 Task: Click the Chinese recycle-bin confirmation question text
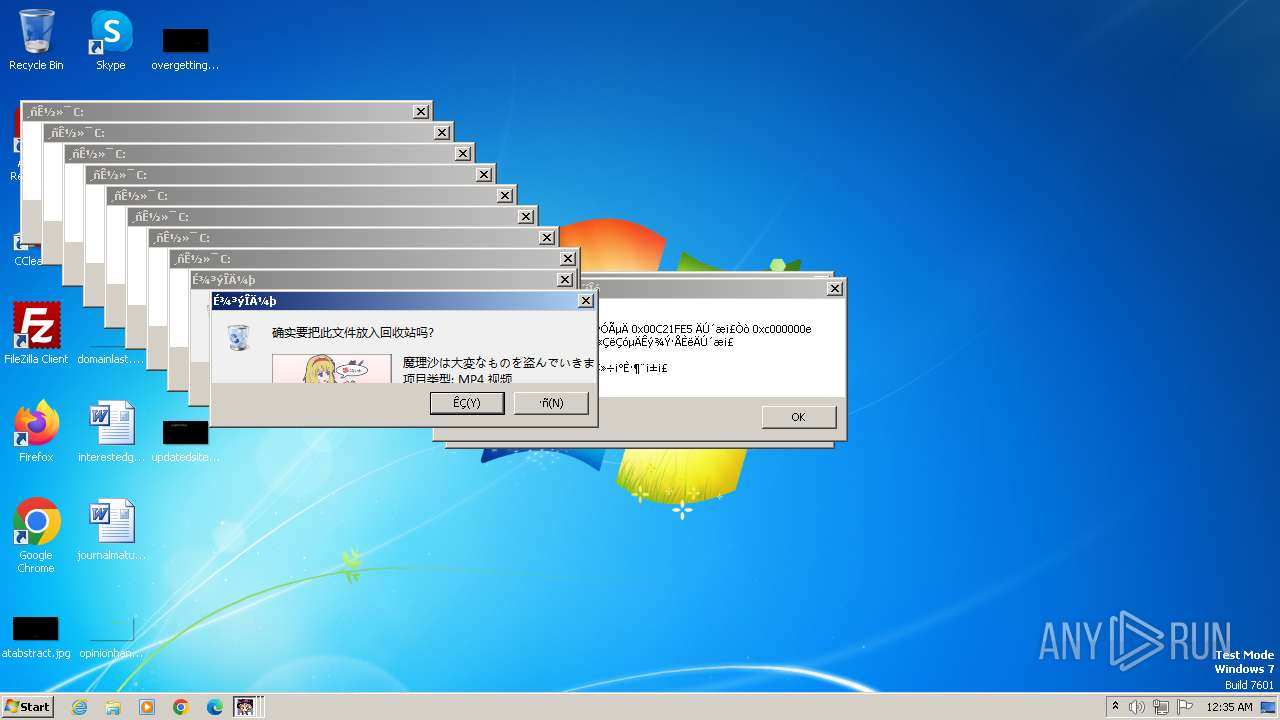(x=352, y=333)
